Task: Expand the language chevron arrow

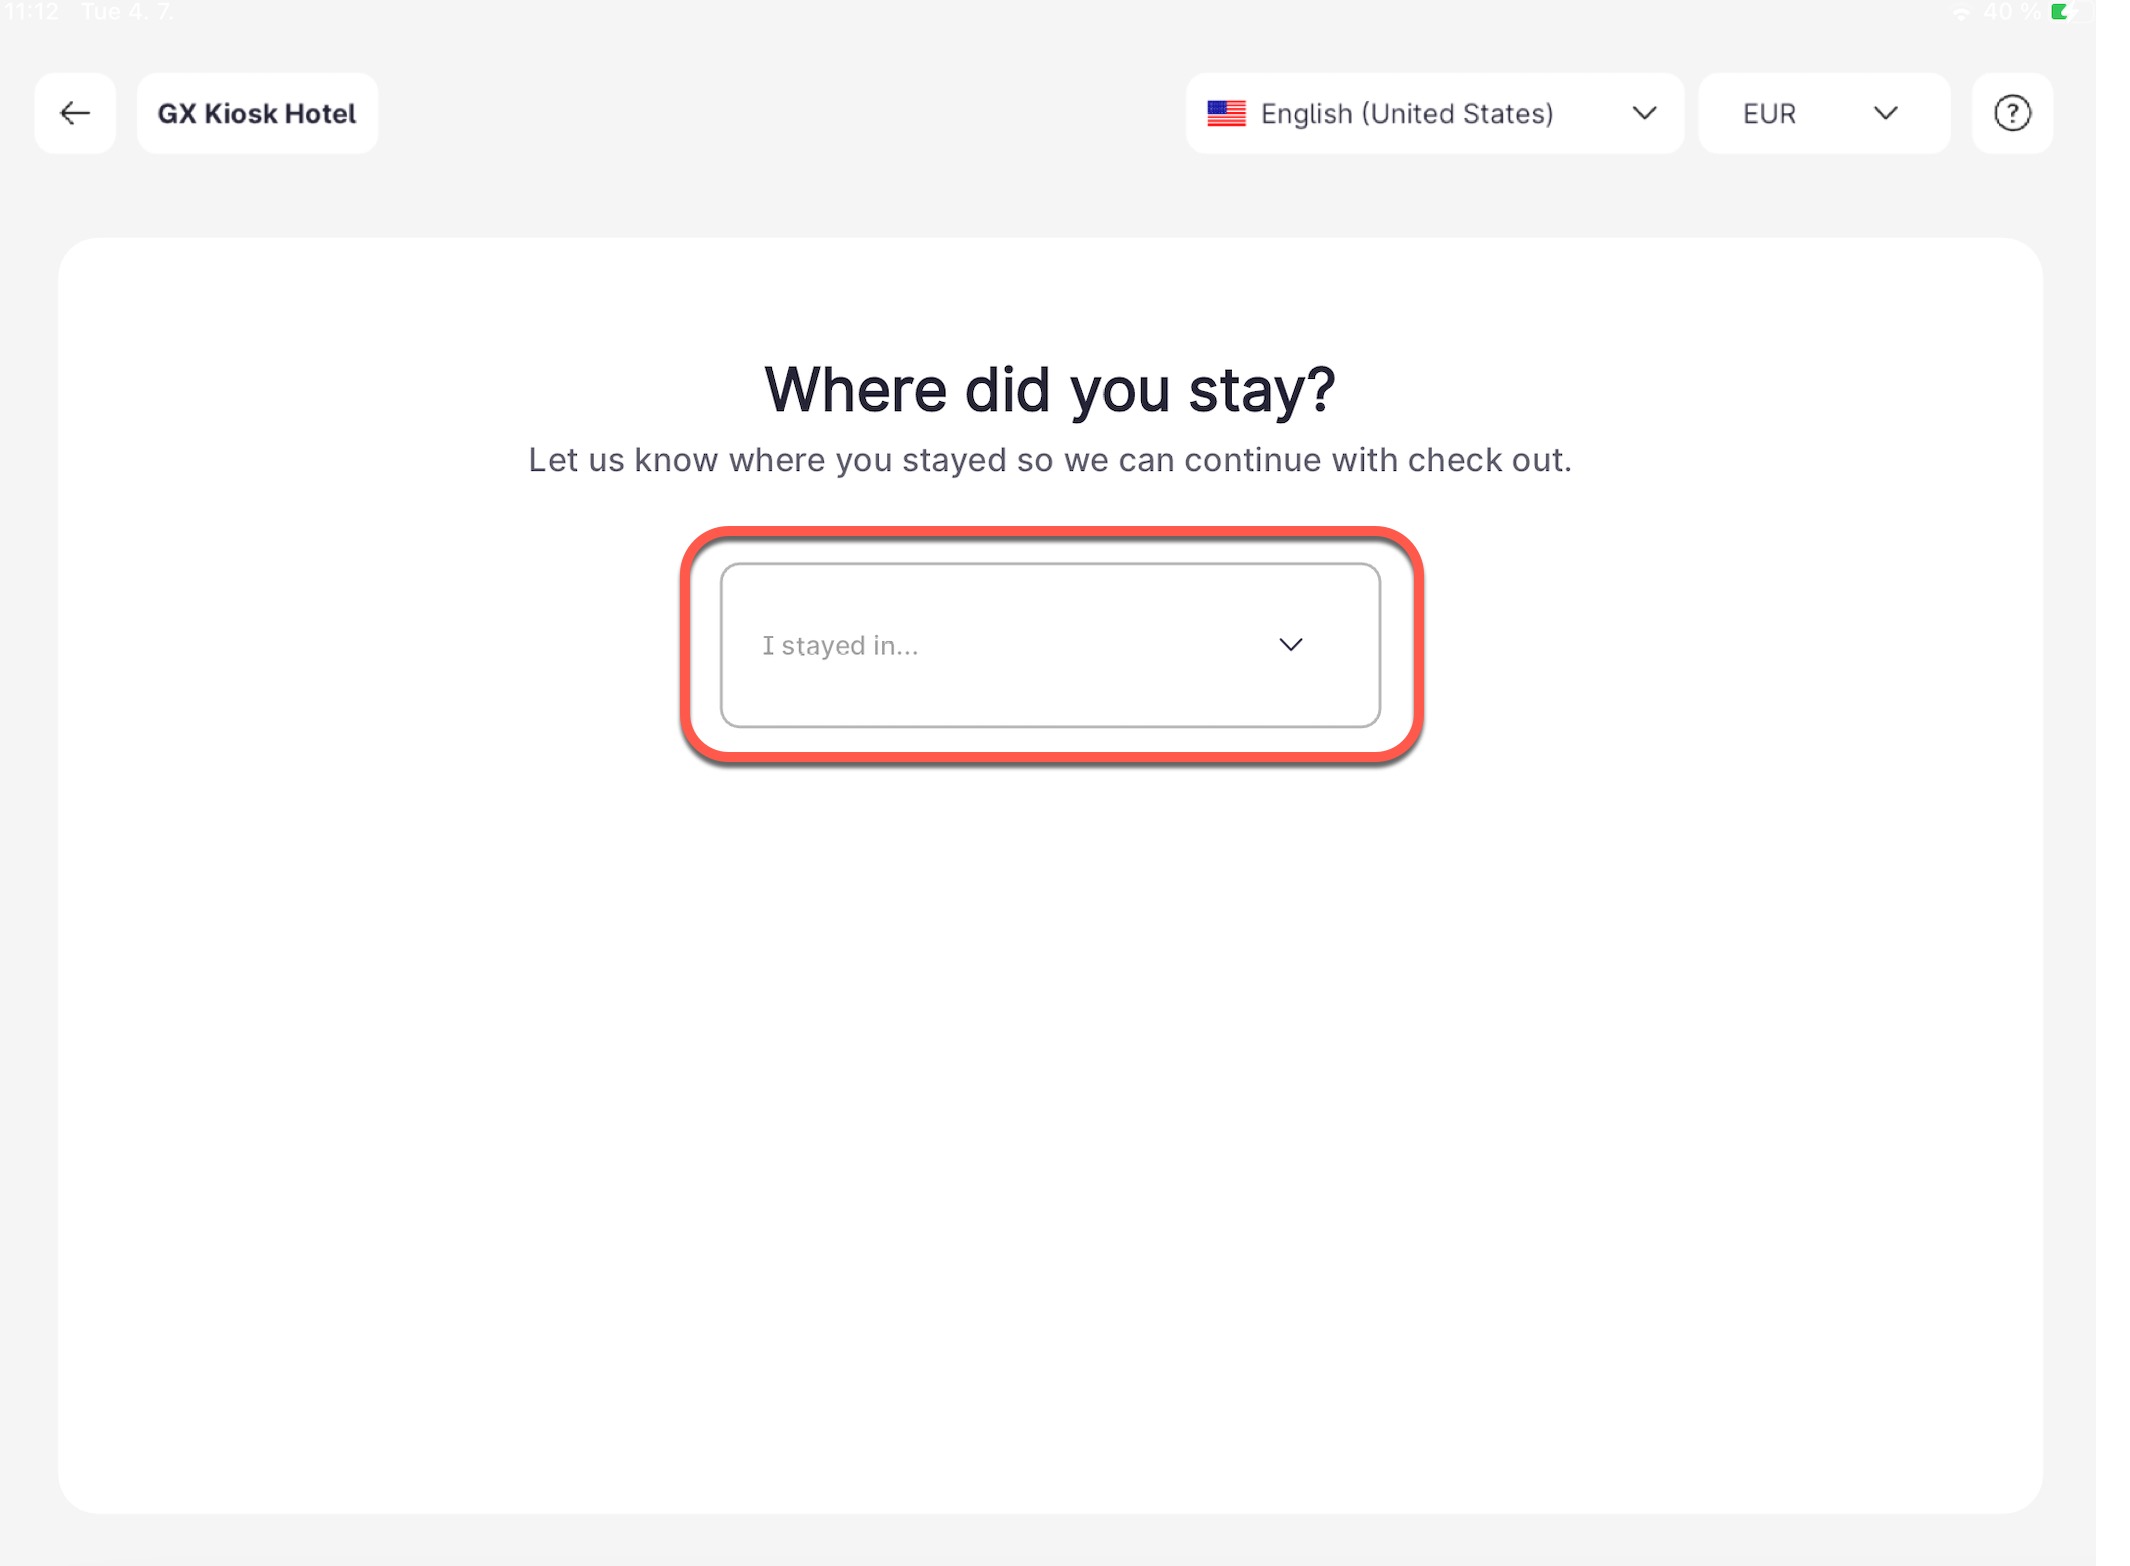Action: [1644, 113]
